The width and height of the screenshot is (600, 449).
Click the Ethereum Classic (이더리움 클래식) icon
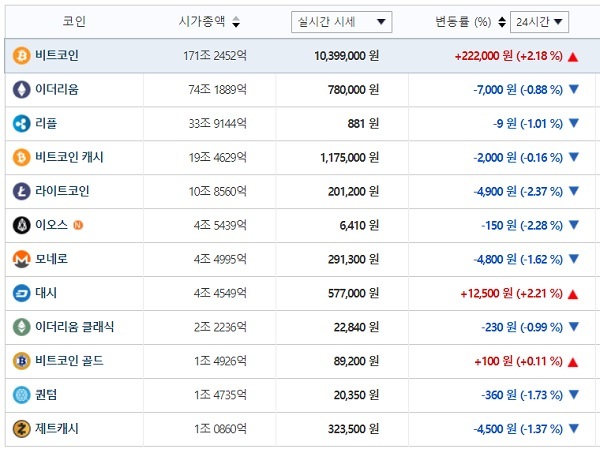(x=22, y=327)
